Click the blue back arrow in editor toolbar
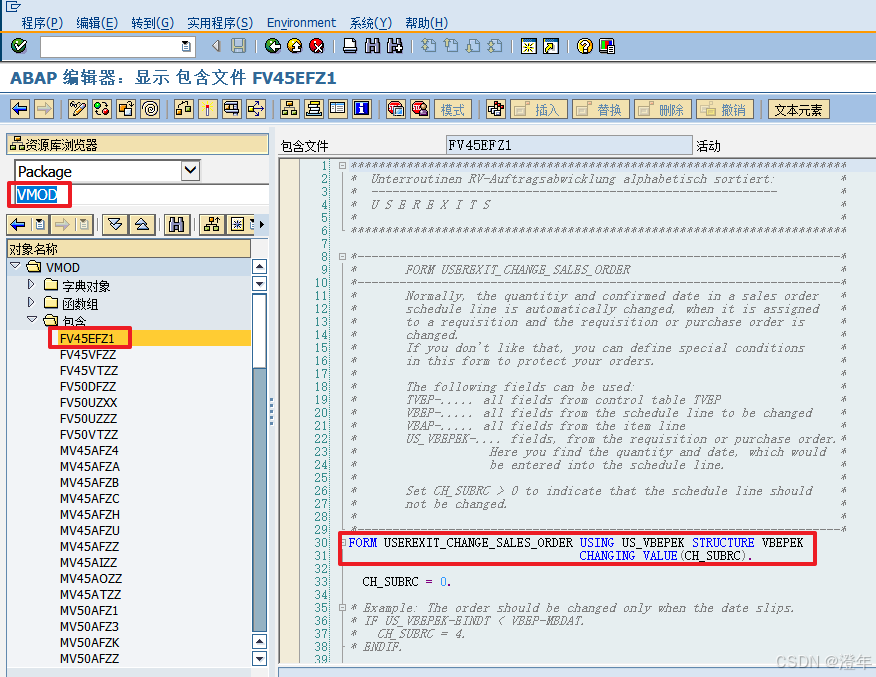 click(20, 108)
